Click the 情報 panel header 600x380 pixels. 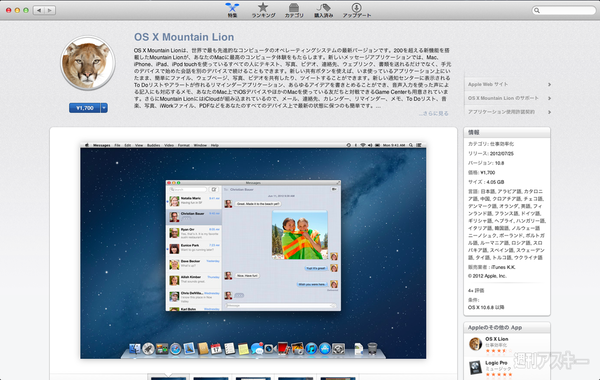(507, 132)
